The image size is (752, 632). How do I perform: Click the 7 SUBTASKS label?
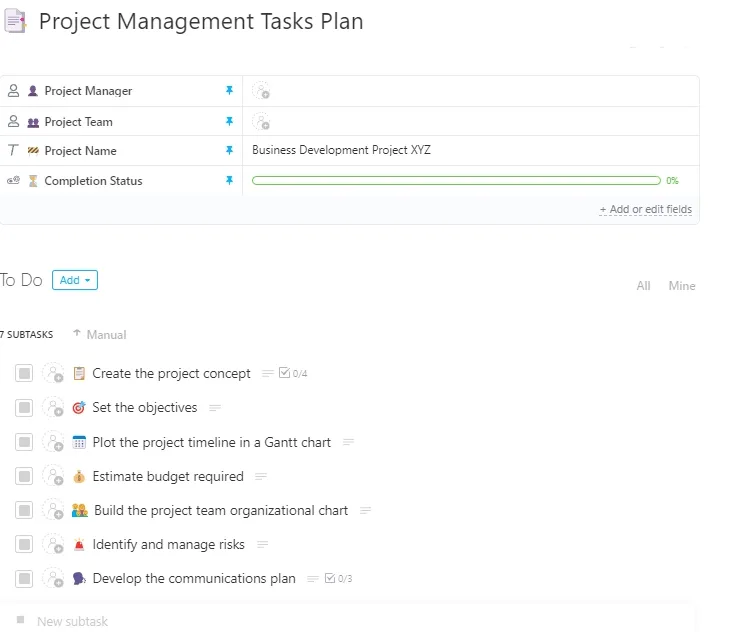(27, 335)
